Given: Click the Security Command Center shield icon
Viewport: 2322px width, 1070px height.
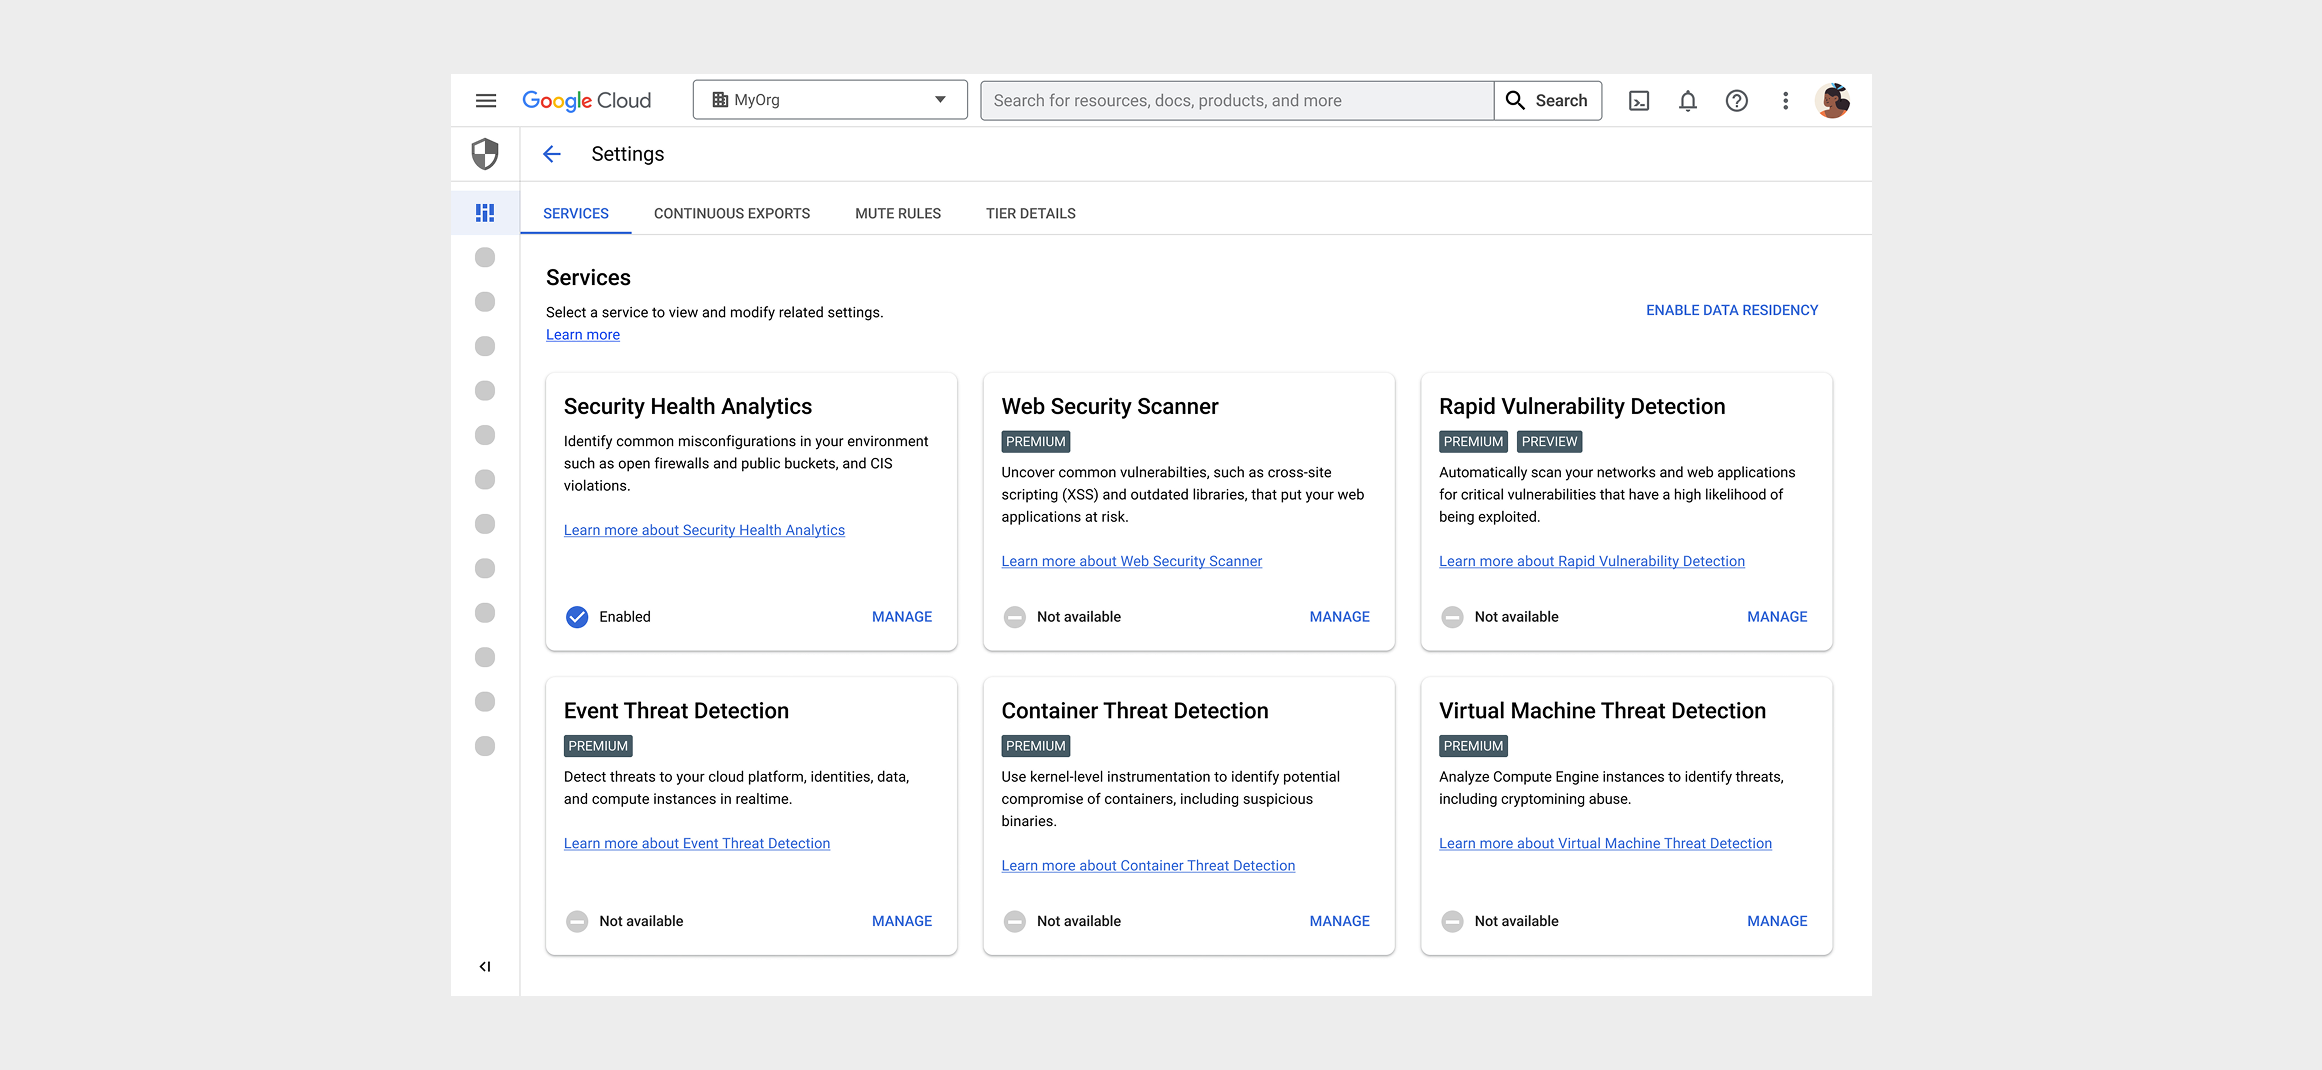Looking at the screenshot, I should [485, 154].
